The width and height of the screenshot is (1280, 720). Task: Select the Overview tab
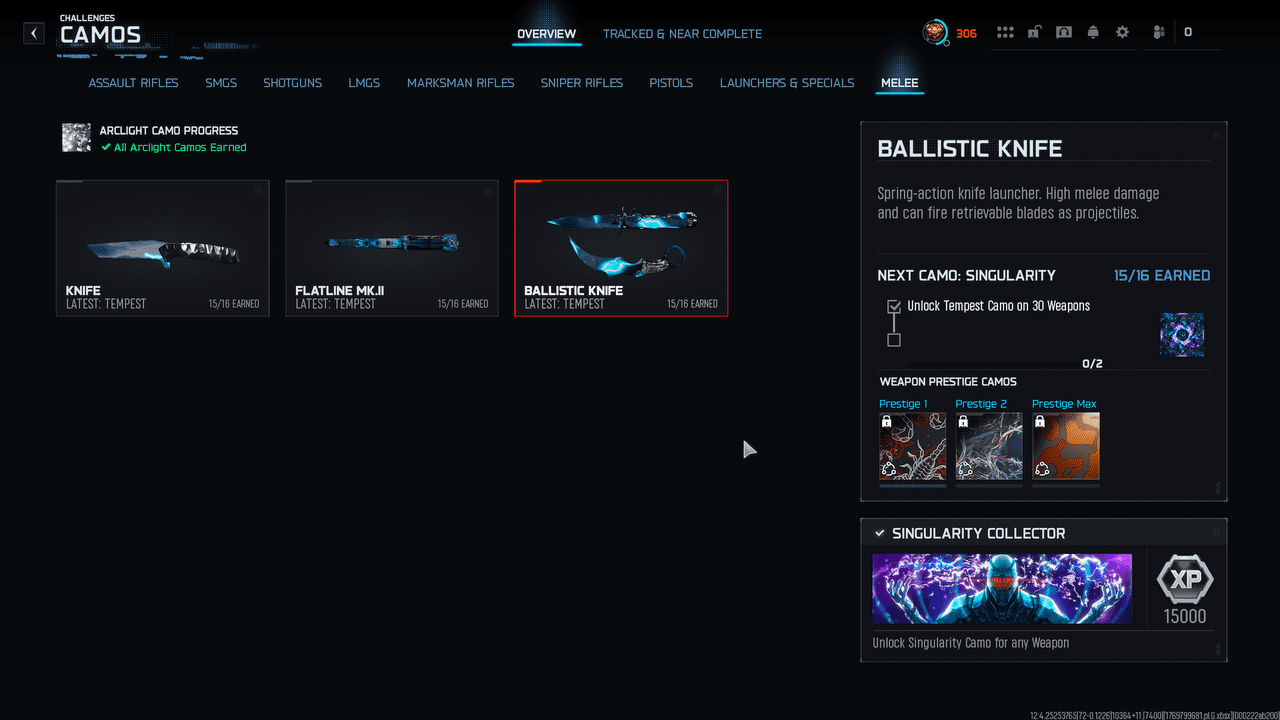tap(546, 34)
